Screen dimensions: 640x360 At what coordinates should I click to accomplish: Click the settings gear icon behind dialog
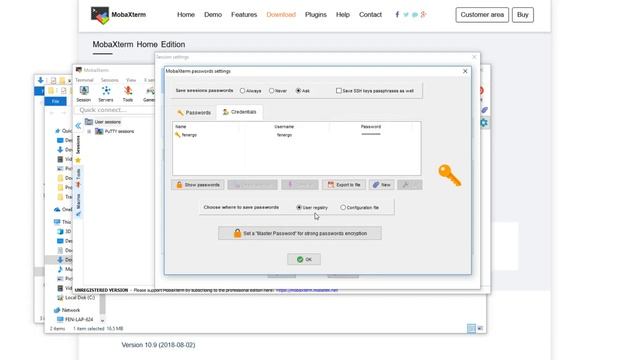484,122
